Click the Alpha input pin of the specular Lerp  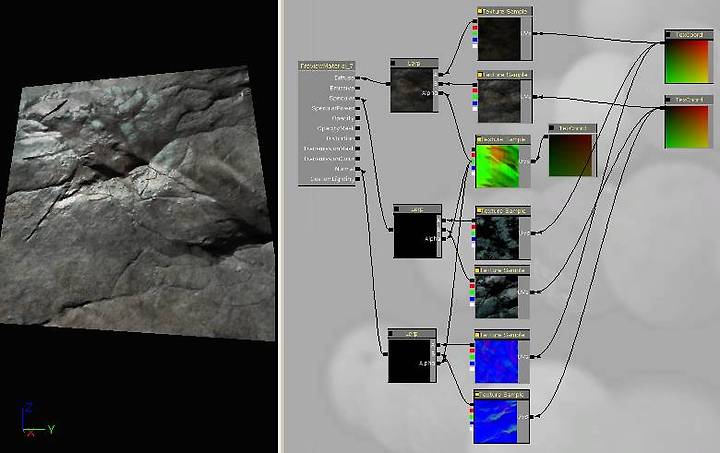444,239
